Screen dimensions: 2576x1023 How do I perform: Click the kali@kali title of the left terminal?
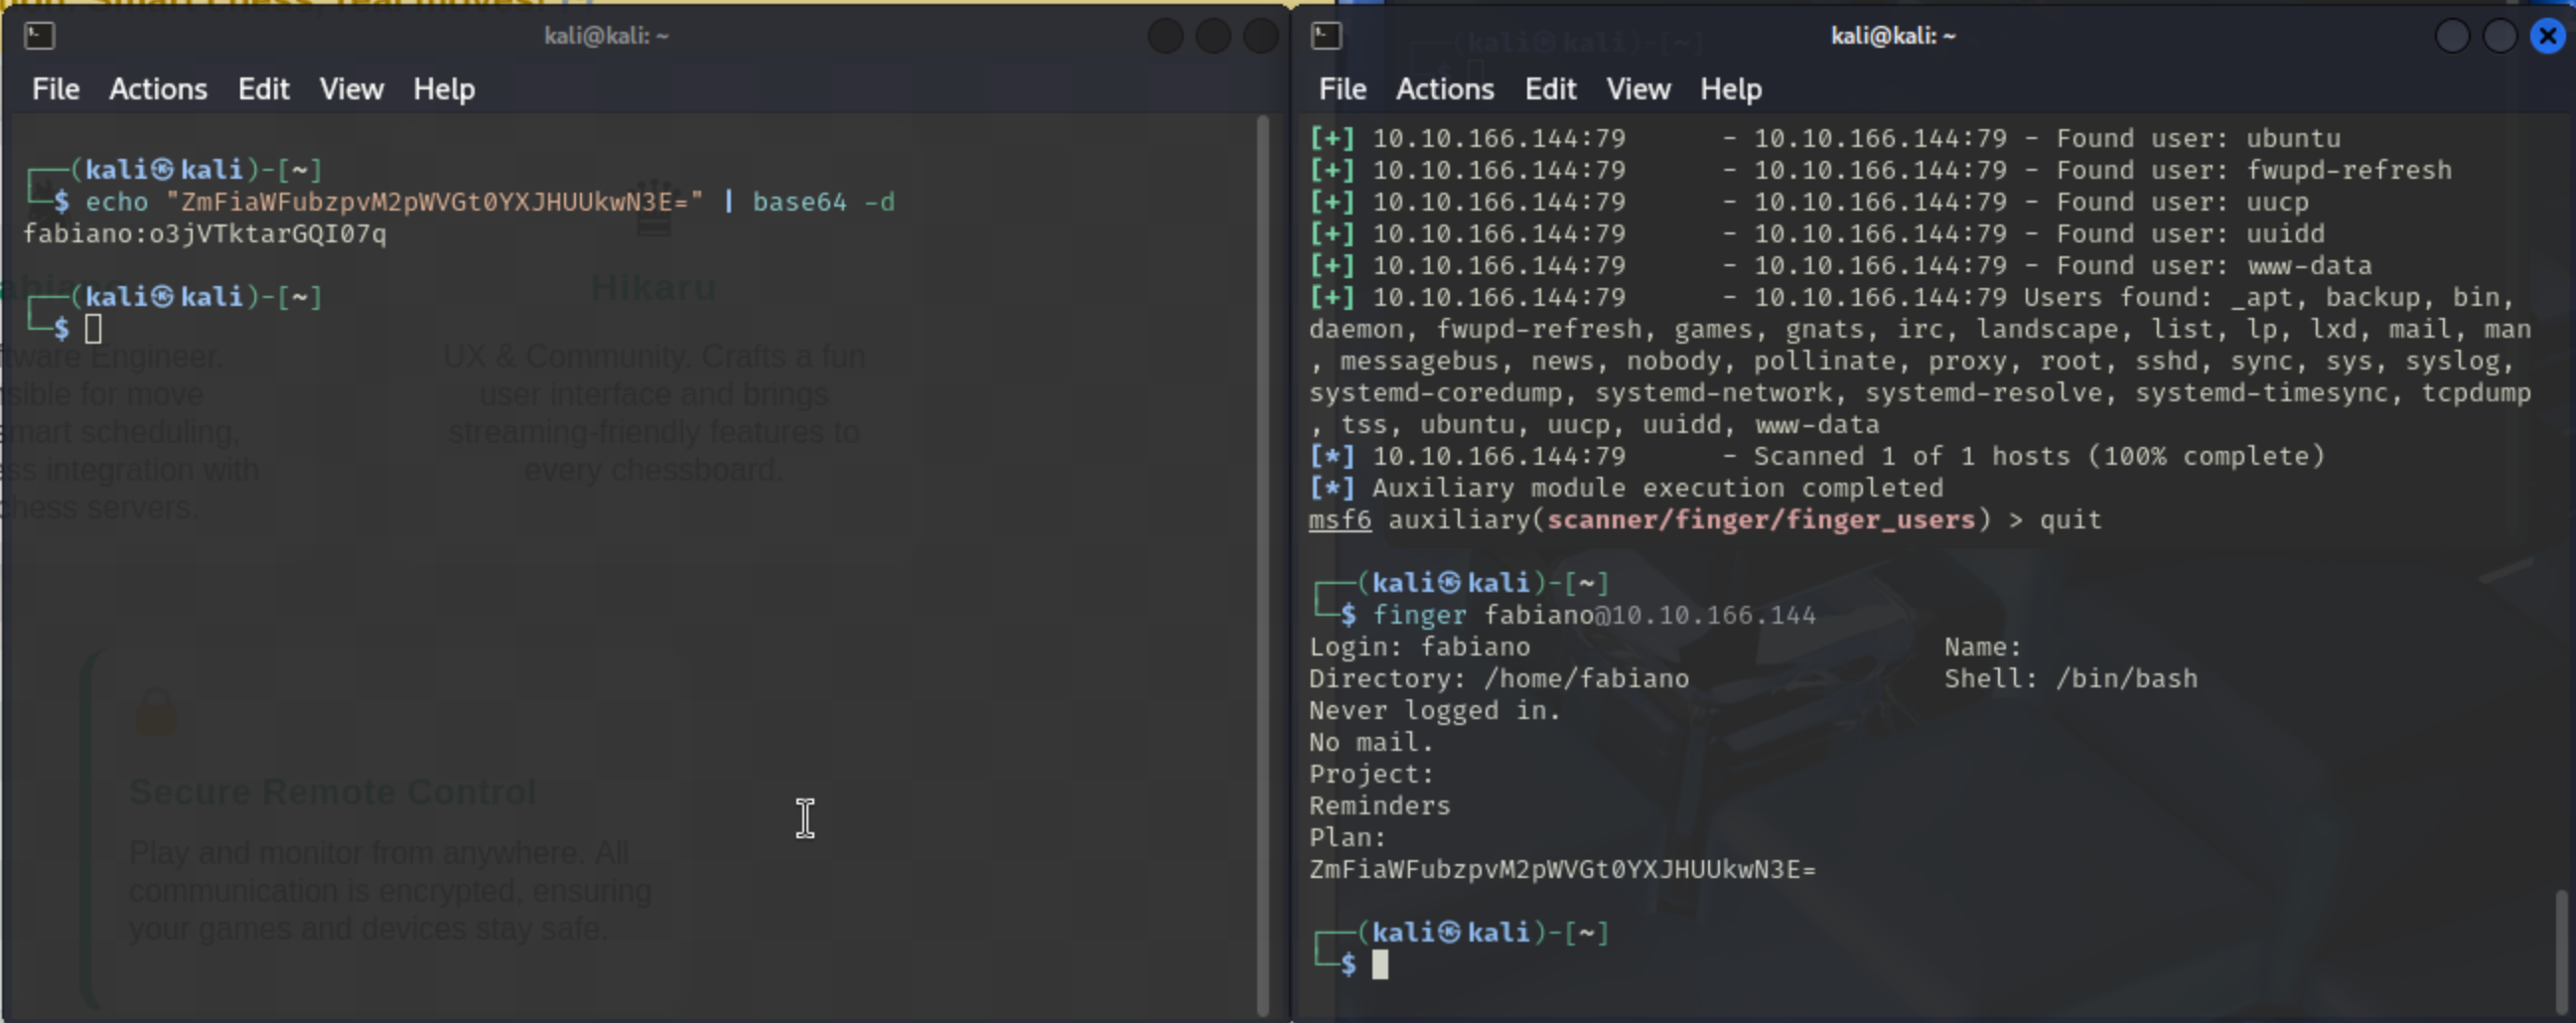(x=606, y=36)
